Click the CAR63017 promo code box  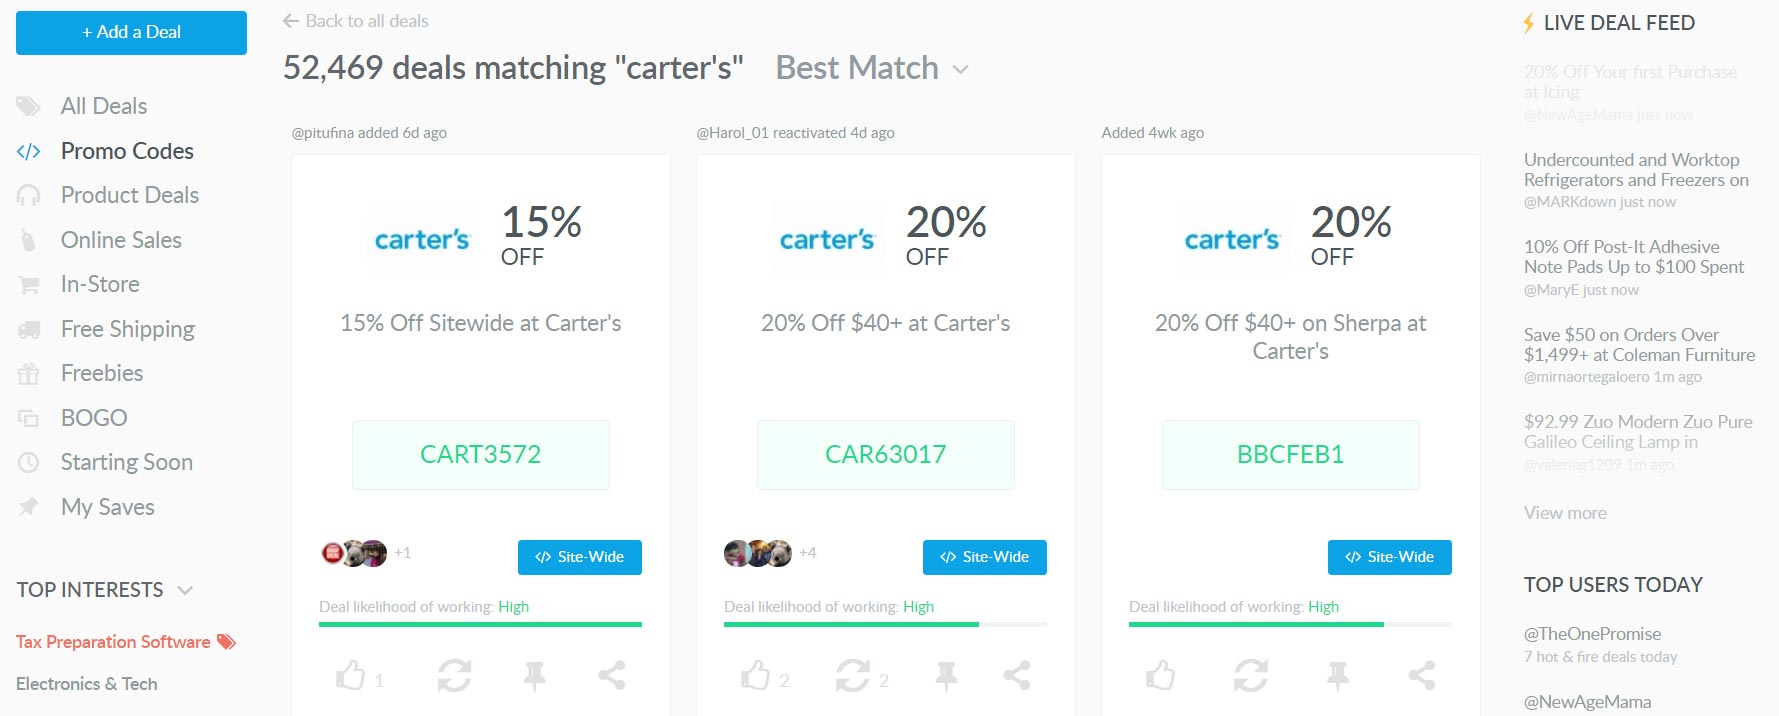[885, 455]
